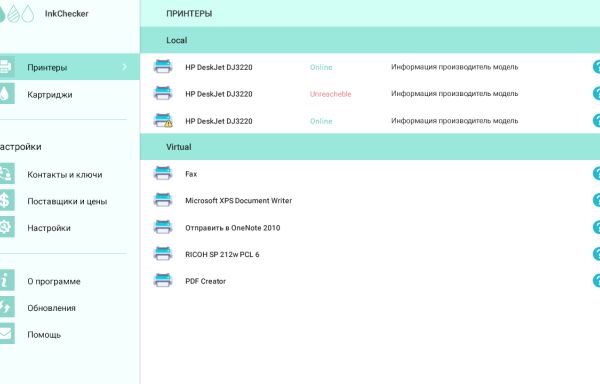Viewport: 600px width, 384px height.
Task: Click the О программе info icon
Action: coord(7,280)
